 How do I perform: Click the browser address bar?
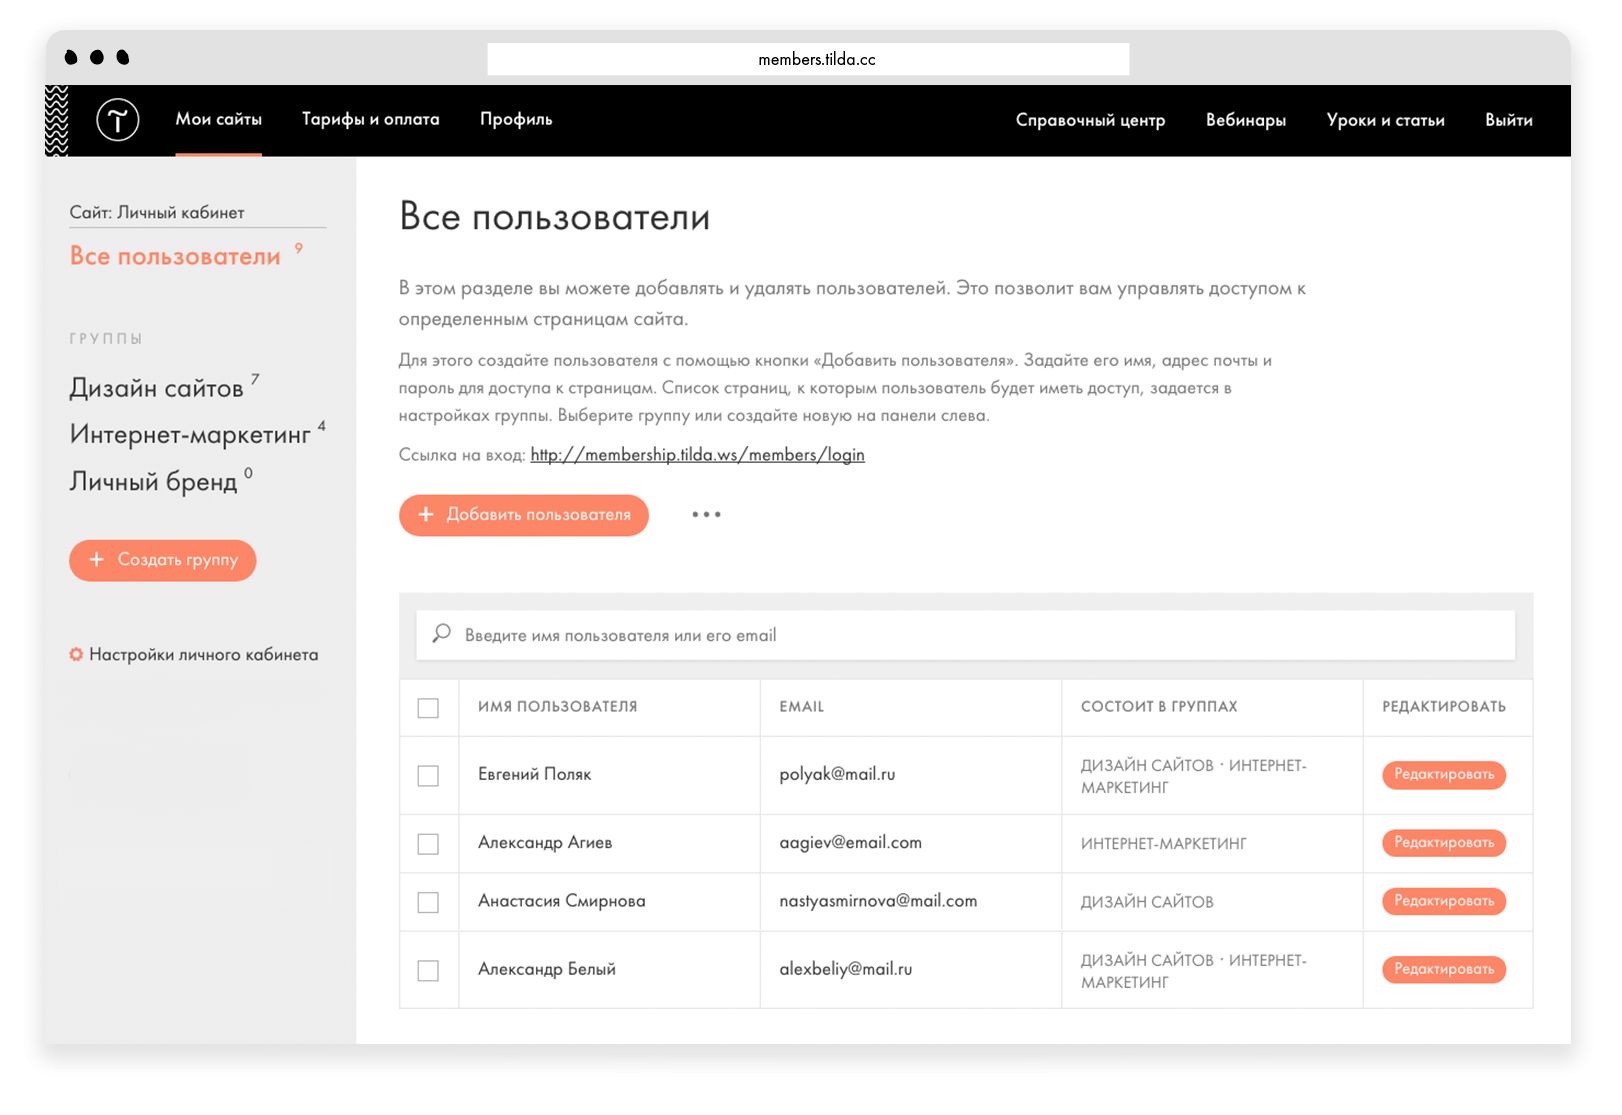click(x=808, y=59)
